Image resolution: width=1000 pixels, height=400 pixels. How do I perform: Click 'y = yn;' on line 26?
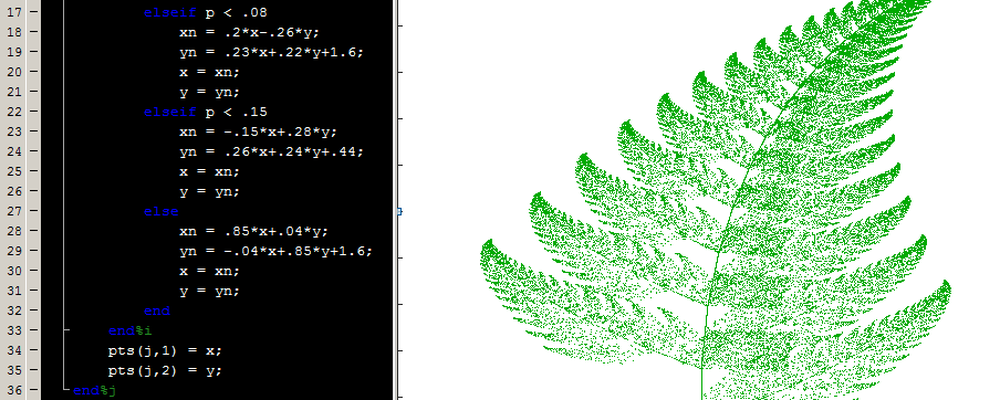[210, 191]
